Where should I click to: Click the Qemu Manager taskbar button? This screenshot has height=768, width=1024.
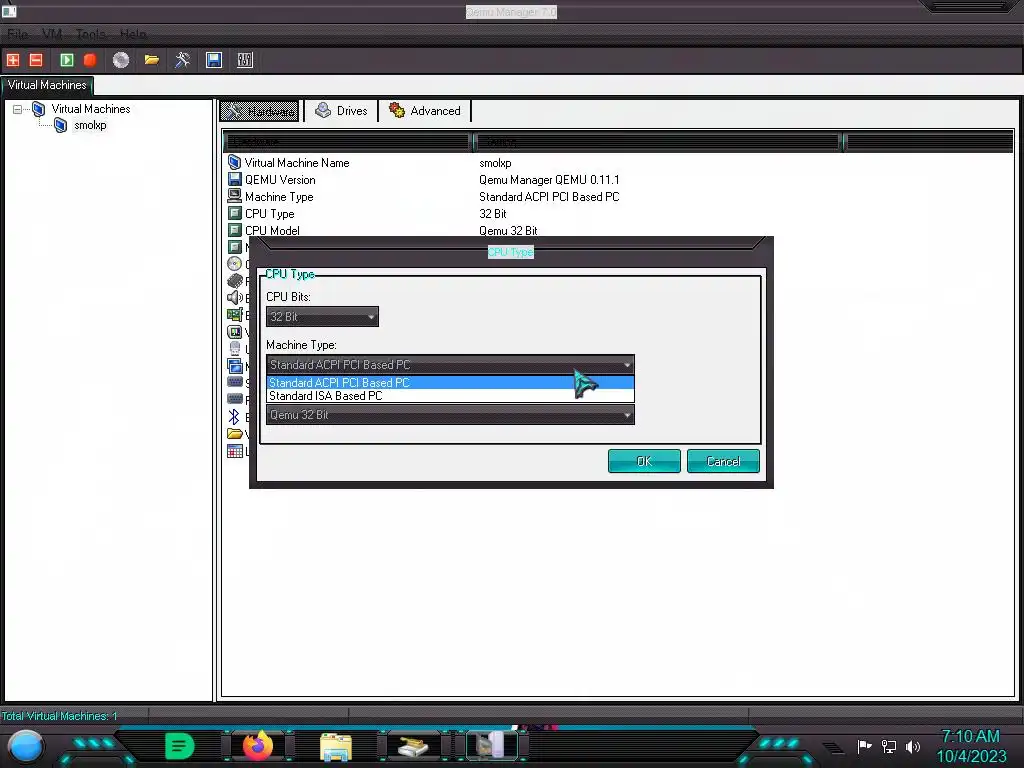492,746
